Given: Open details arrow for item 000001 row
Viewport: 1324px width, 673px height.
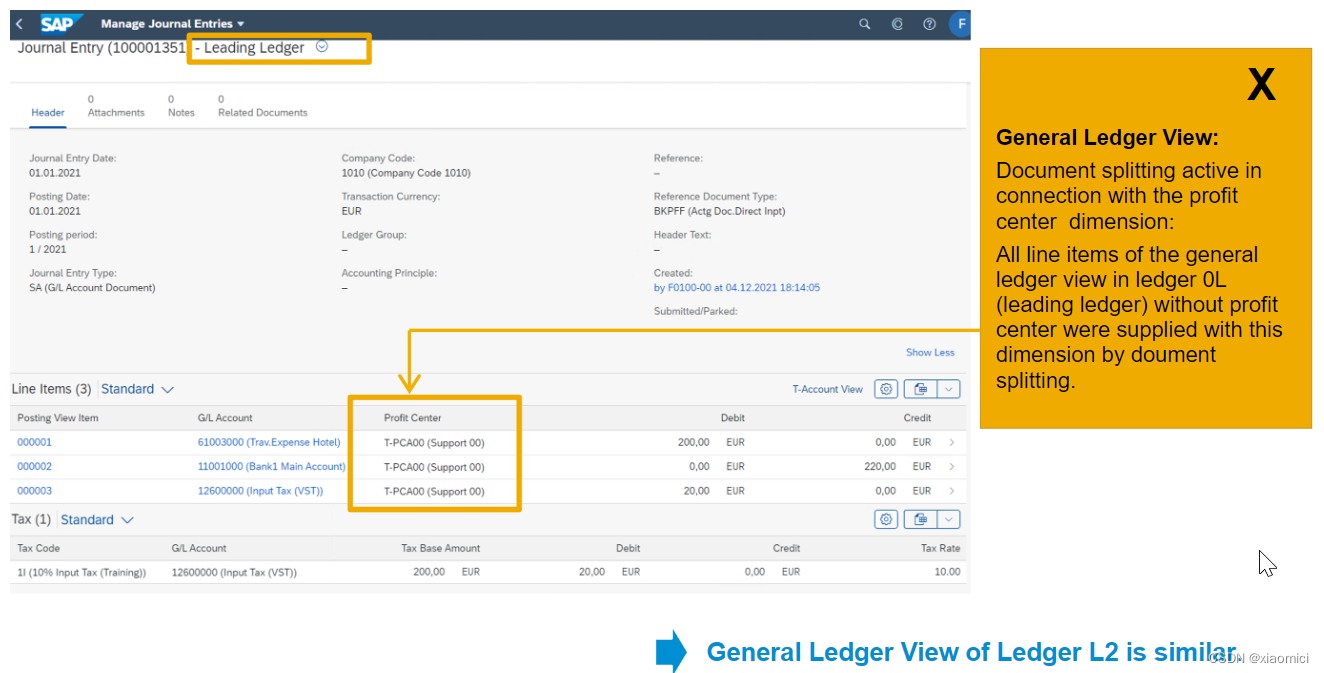Looking at the screenshot, I should [x=951, y=442].
